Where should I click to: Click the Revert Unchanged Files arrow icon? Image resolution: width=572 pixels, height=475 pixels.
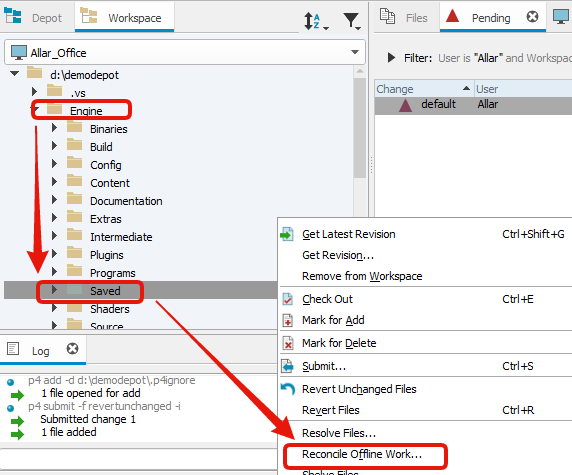pos(288,389)
